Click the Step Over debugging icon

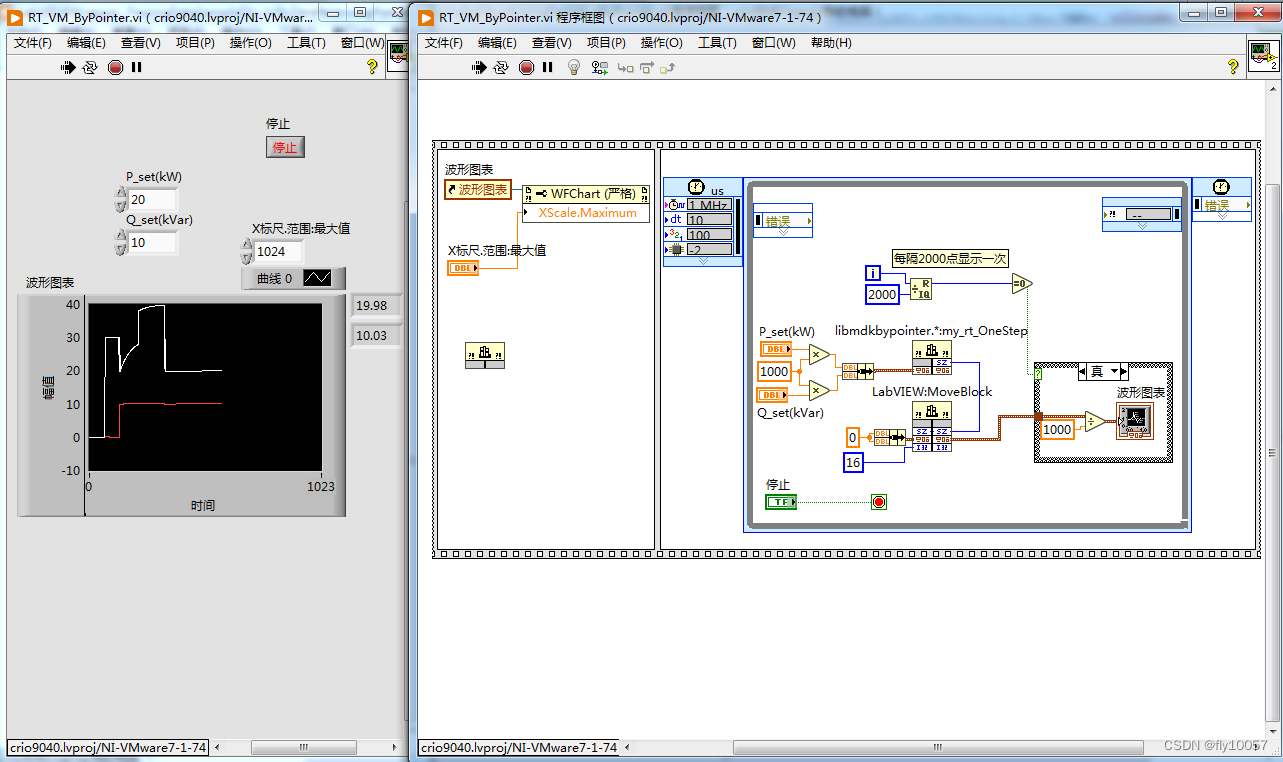coord(645,67)
